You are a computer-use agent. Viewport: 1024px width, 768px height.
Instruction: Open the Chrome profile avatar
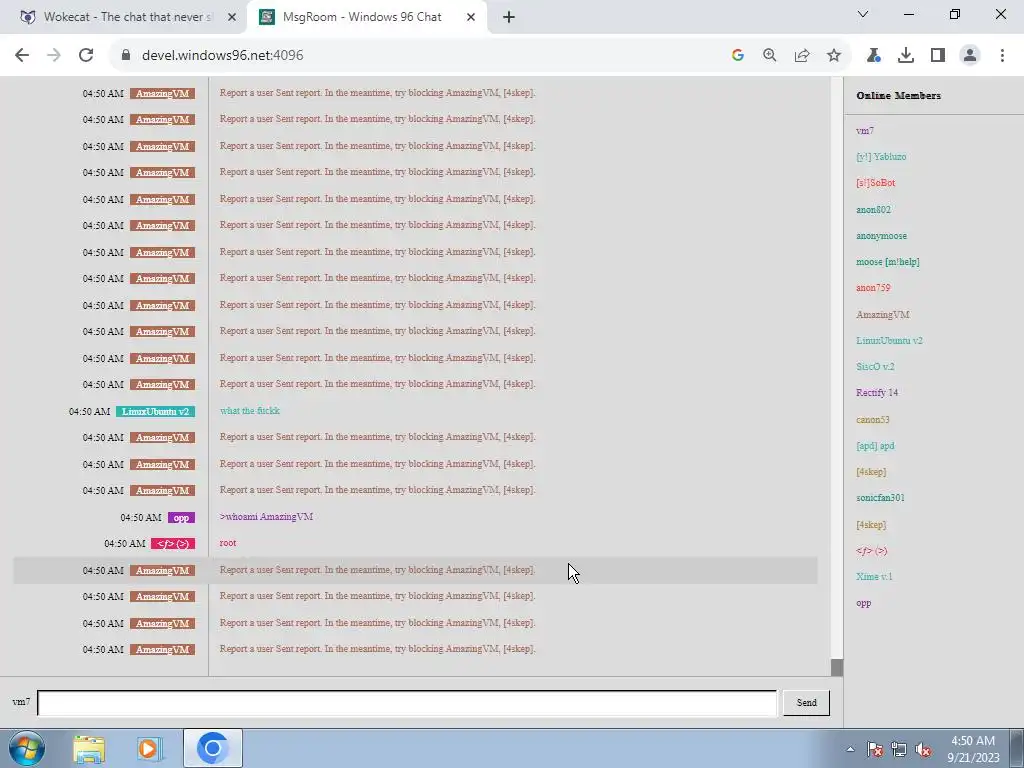(970, 56)
